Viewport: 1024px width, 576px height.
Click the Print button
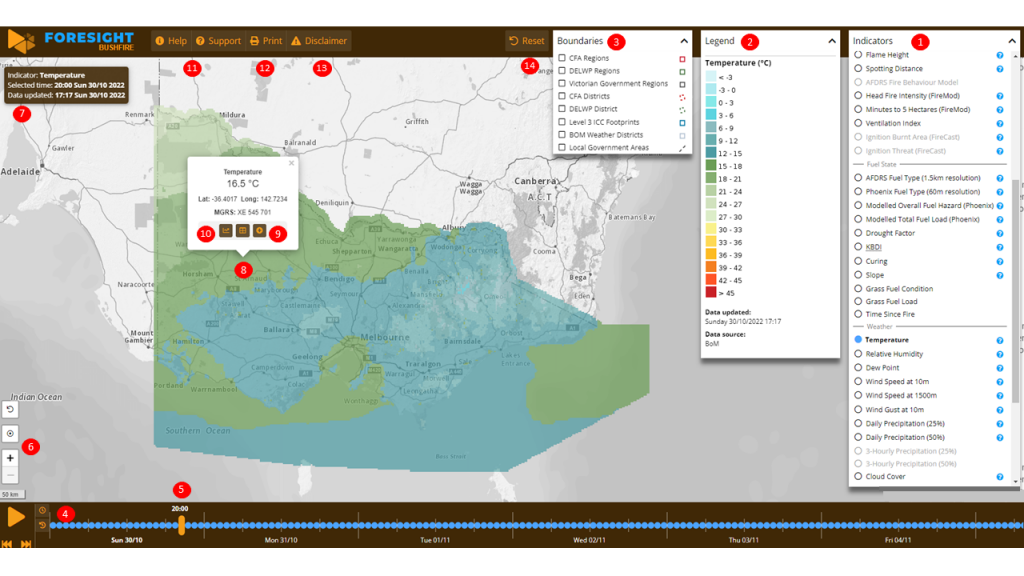point(266,41)
